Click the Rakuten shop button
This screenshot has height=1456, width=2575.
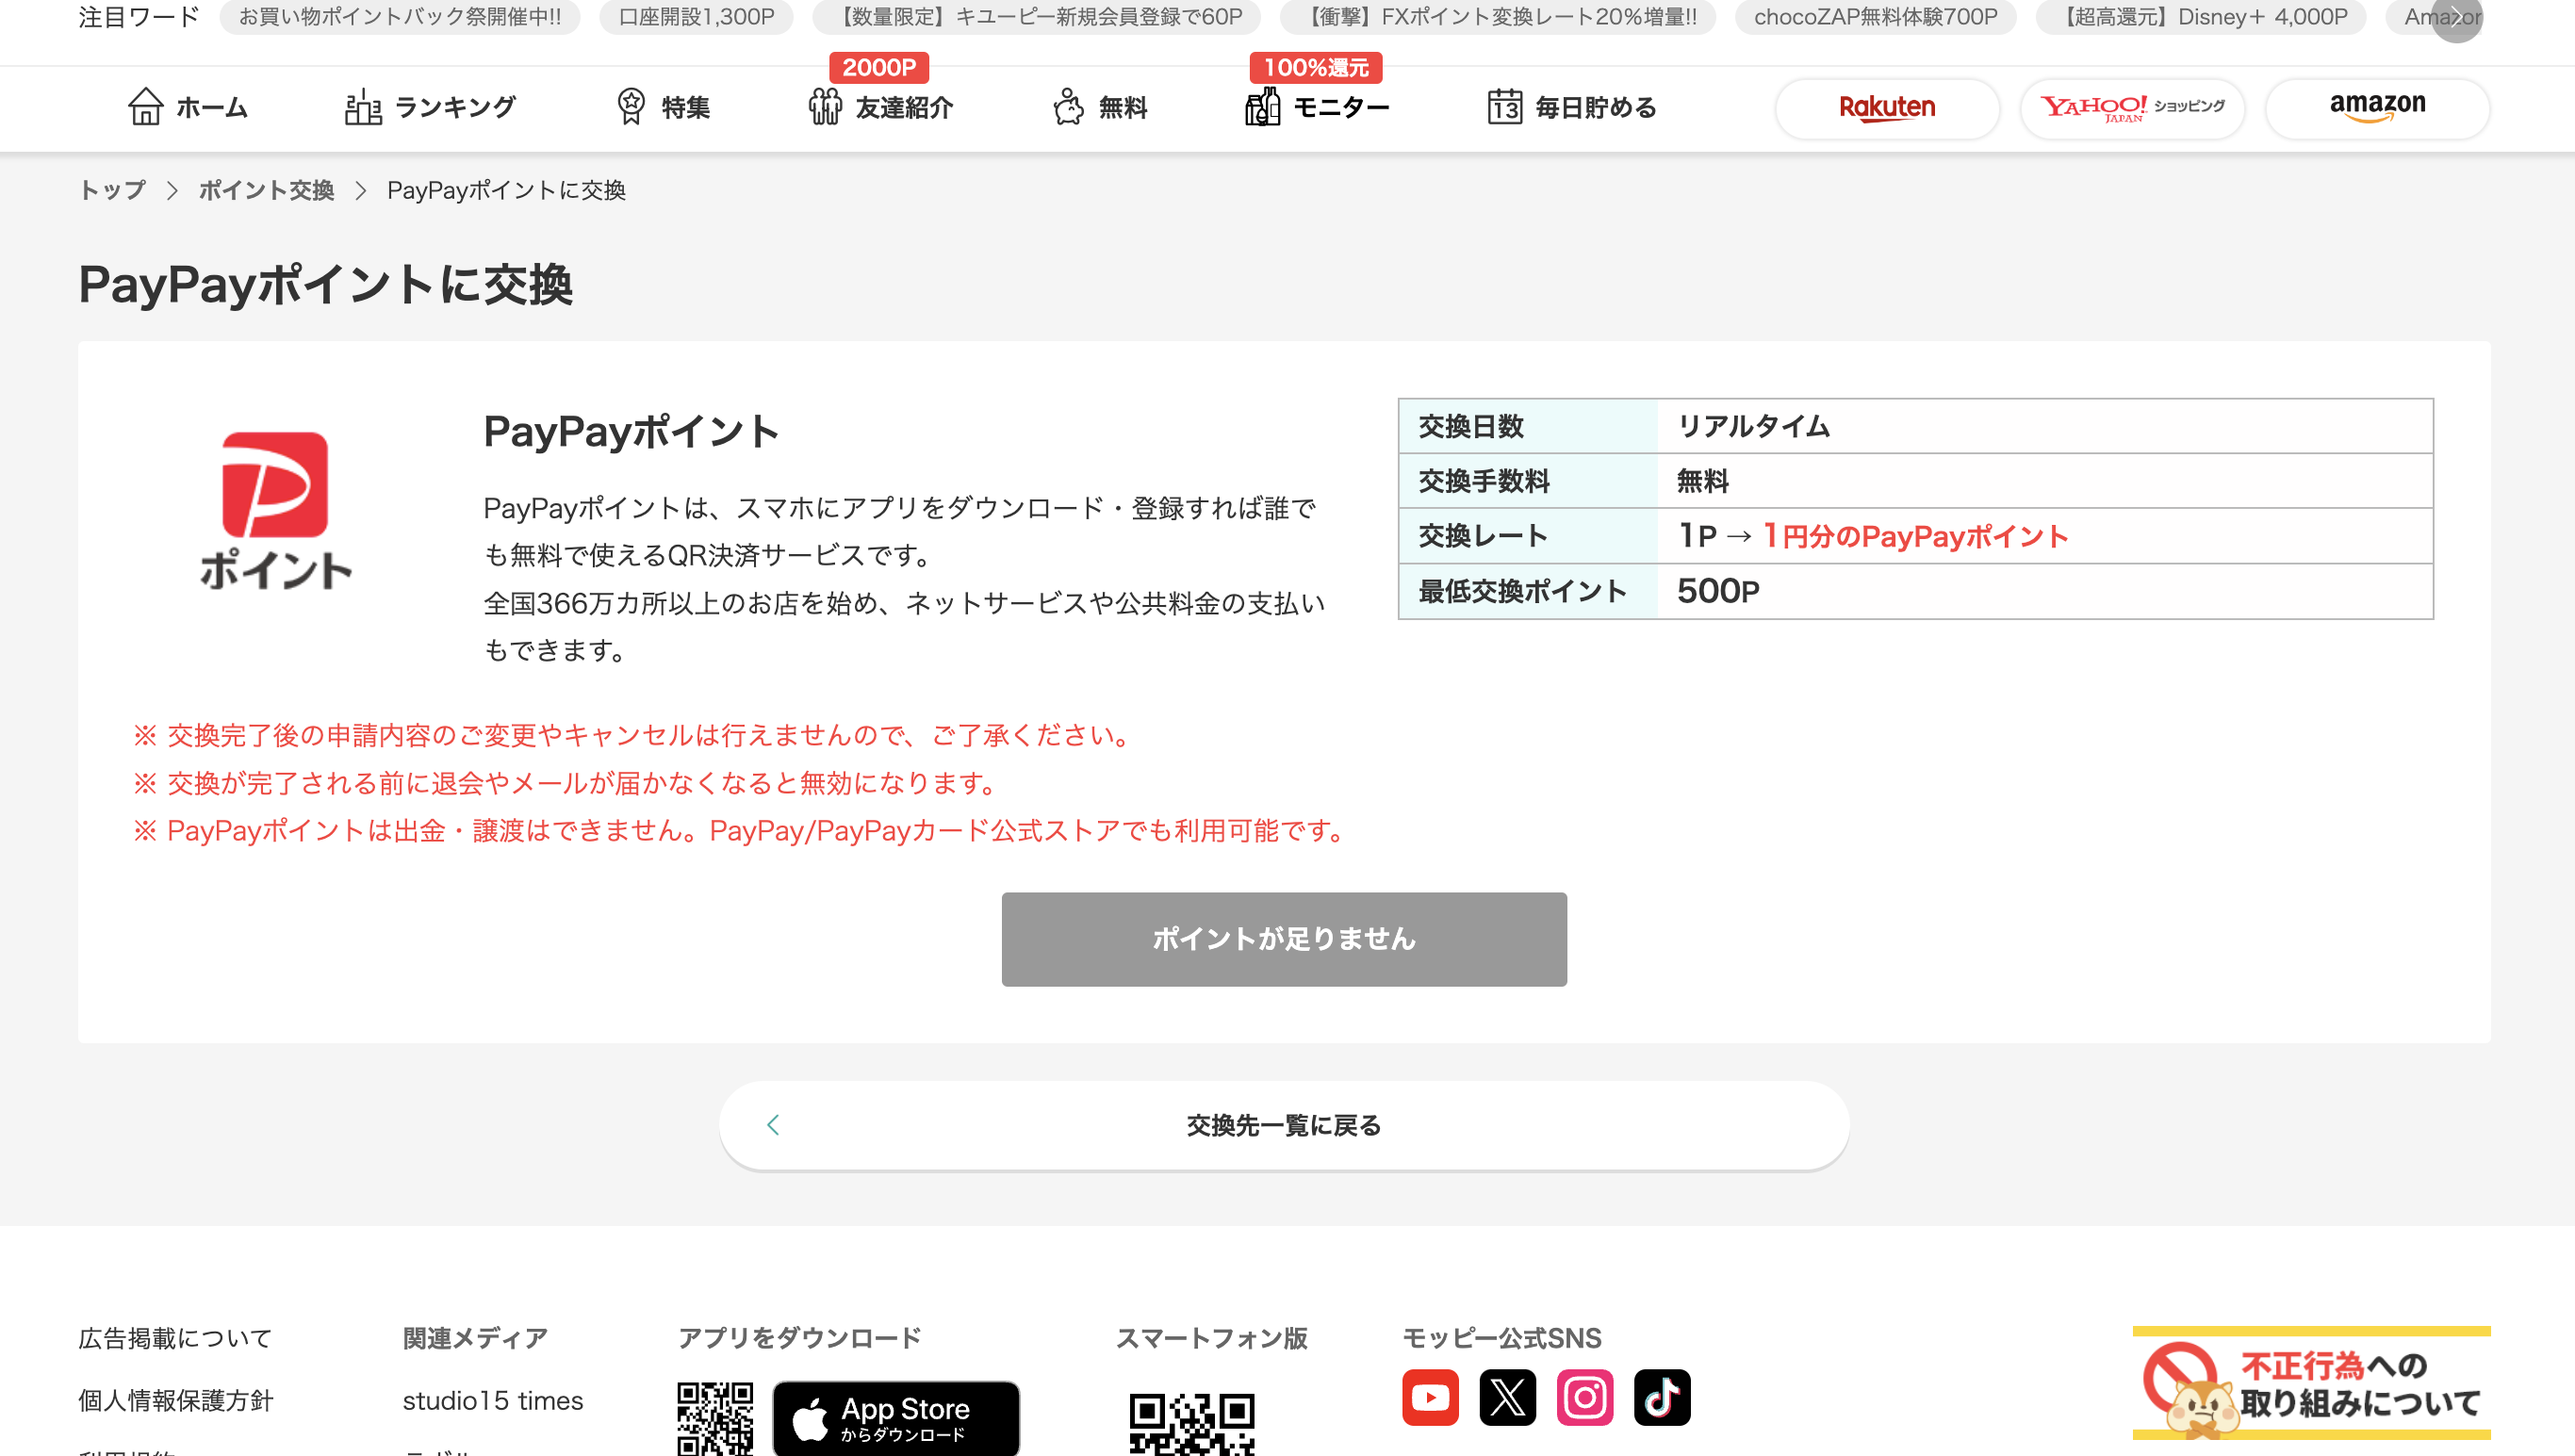click(x=1887, y=108)
